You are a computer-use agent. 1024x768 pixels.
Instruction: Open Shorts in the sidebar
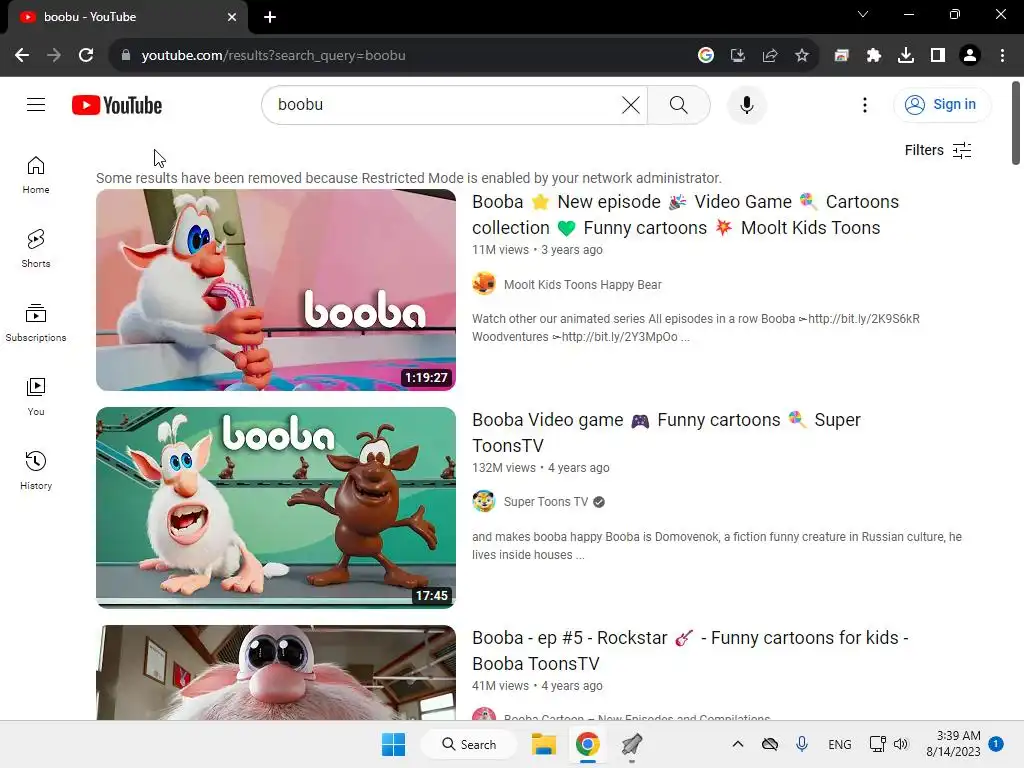(x=36, y=249)
